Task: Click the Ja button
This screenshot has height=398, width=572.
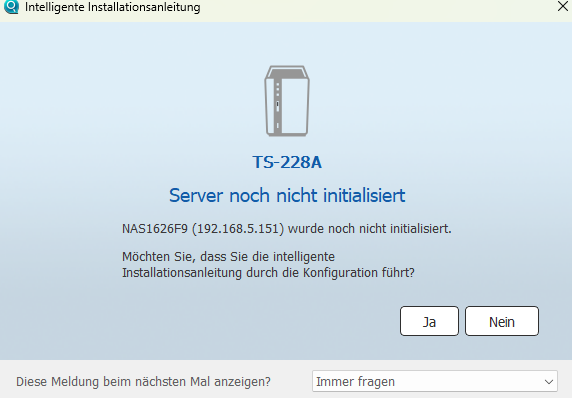Action: coord(429,321)
